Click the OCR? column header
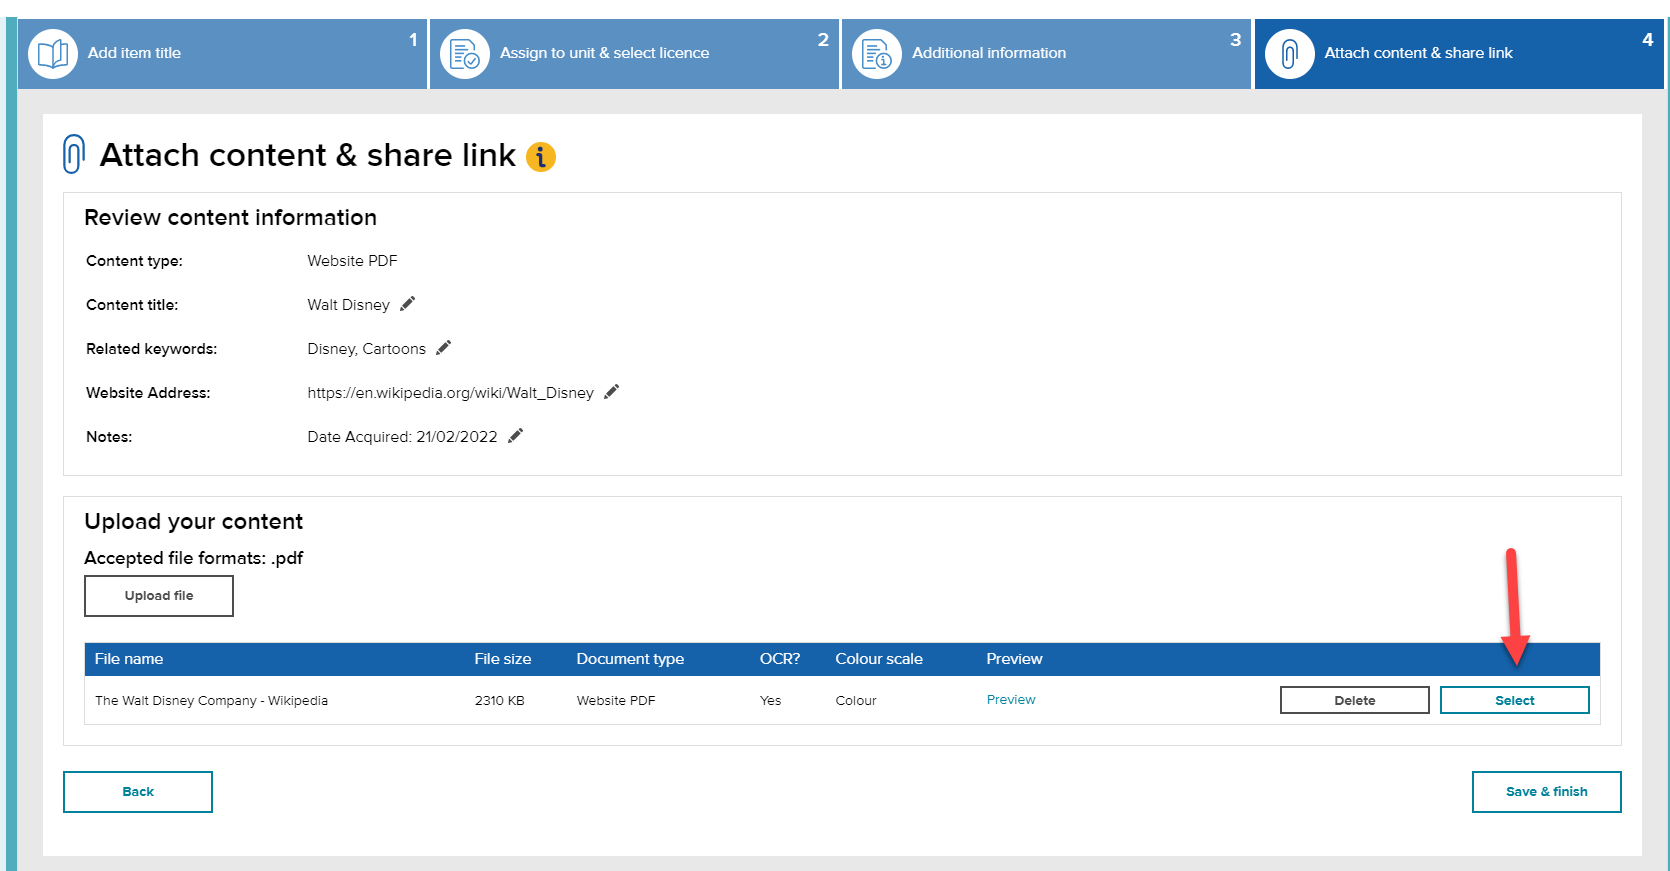Viewport: 1670px width, 871px height. 780,659
